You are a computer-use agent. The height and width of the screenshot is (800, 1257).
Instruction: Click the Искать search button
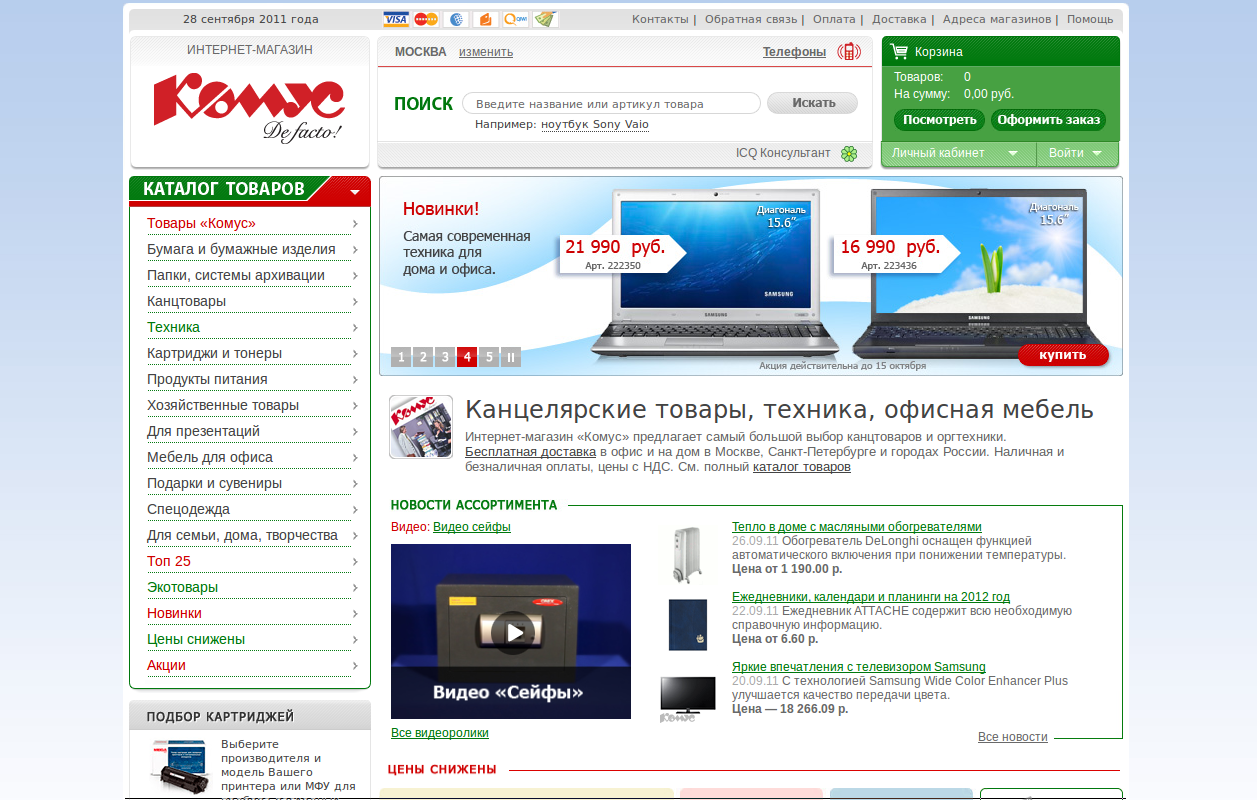[813, 103]
